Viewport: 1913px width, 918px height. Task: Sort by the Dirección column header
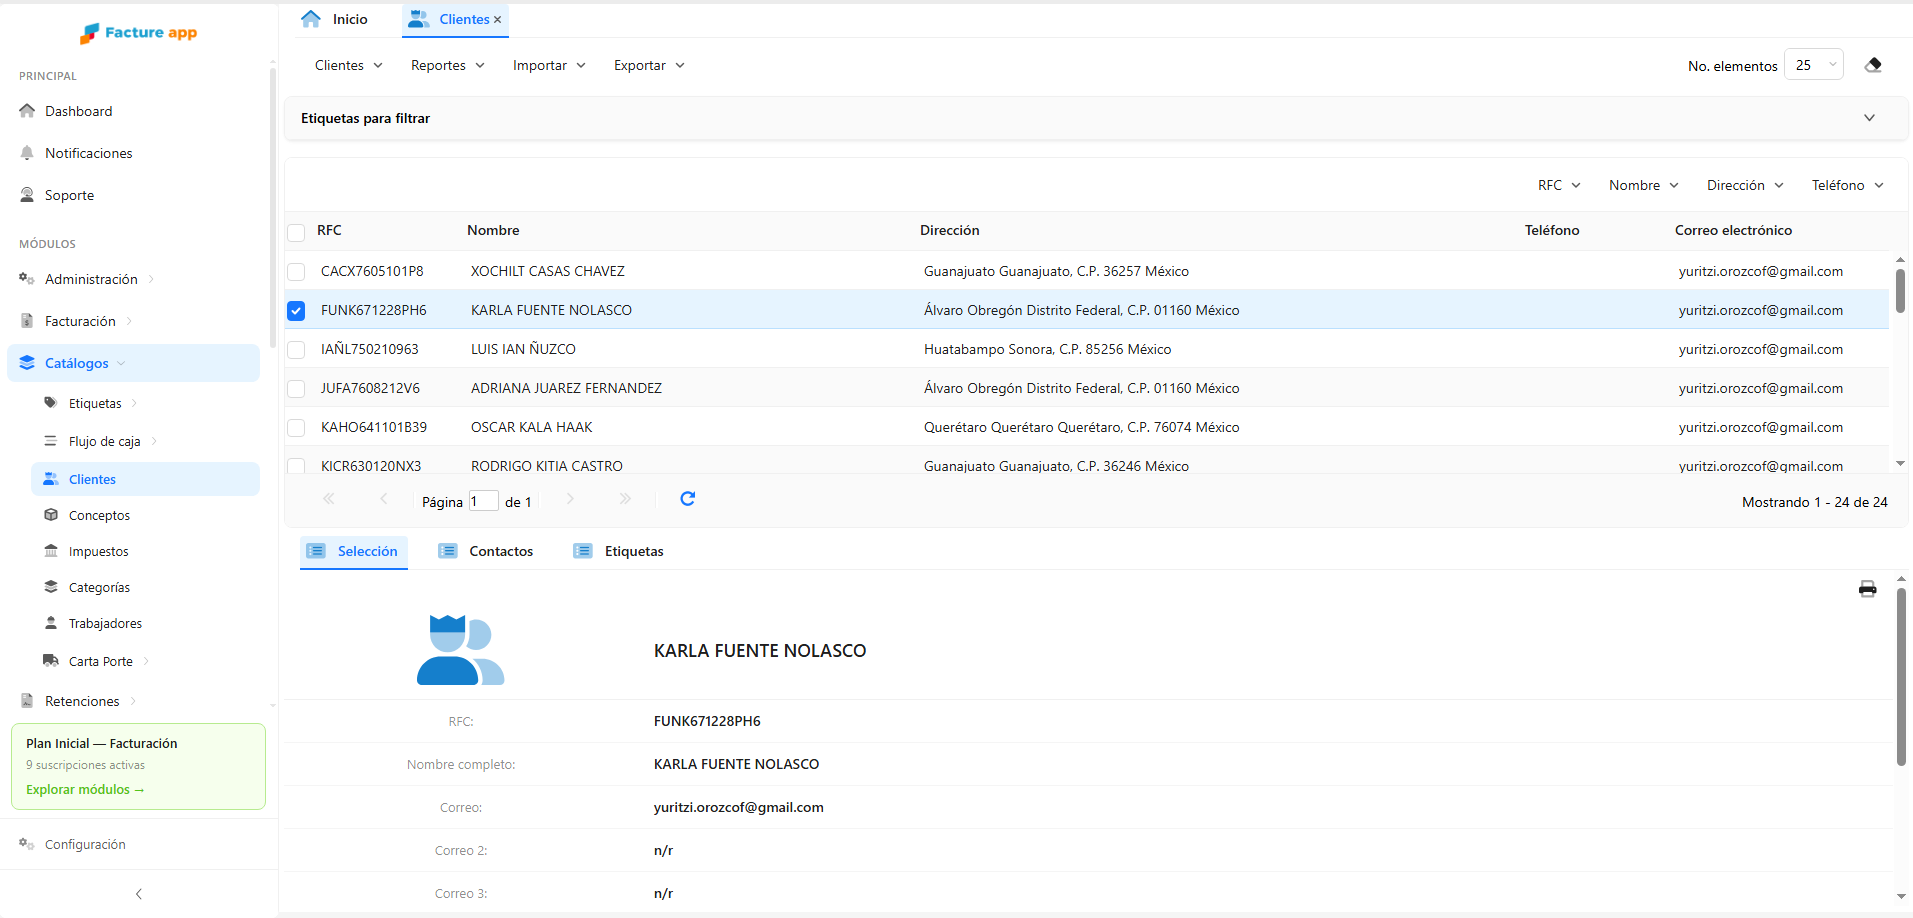pos(950,230)
